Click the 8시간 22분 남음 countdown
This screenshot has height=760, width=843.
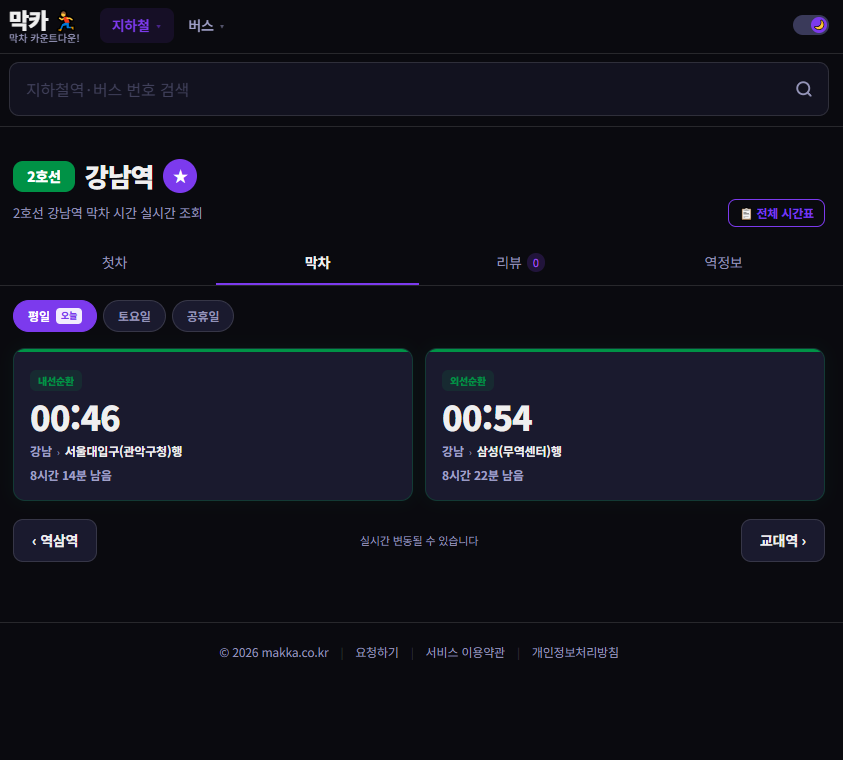[483, 476]
